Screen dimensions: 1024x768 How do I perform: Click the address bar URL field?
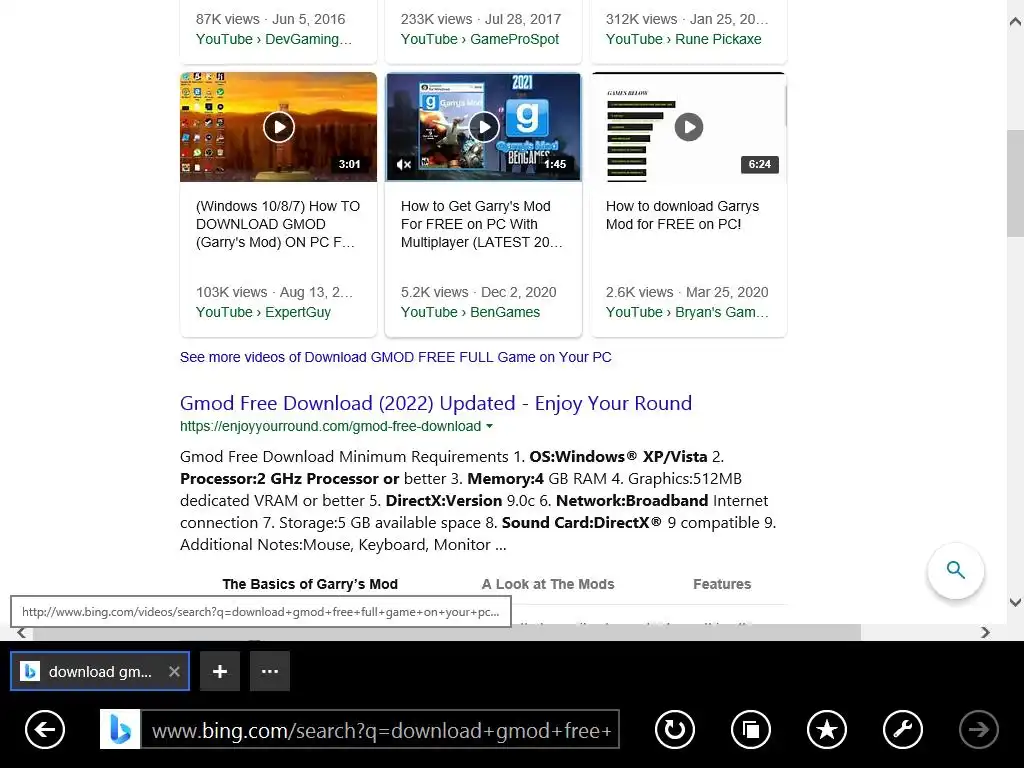380,729
